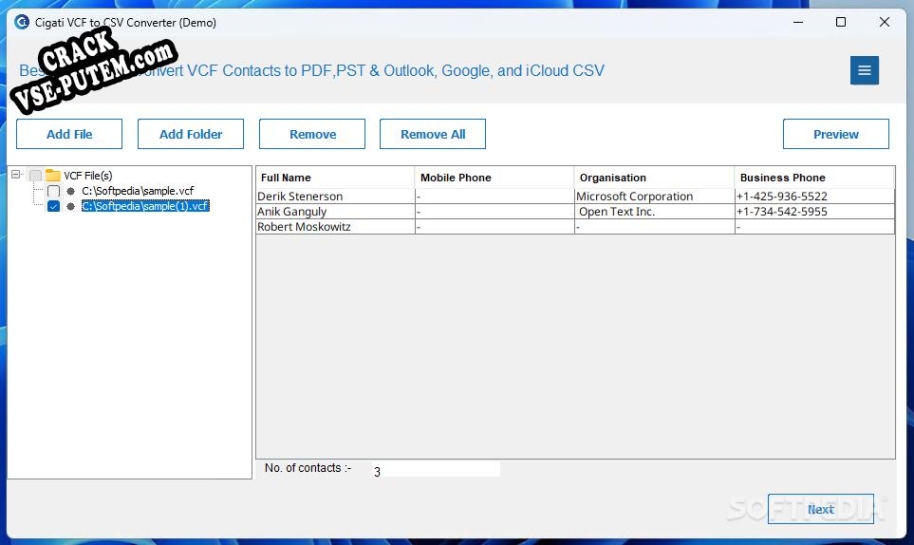The height and width of the screenshot is (545, 914).
Task: Open the hamburger menu icon
Action: (x=864, y=71)
